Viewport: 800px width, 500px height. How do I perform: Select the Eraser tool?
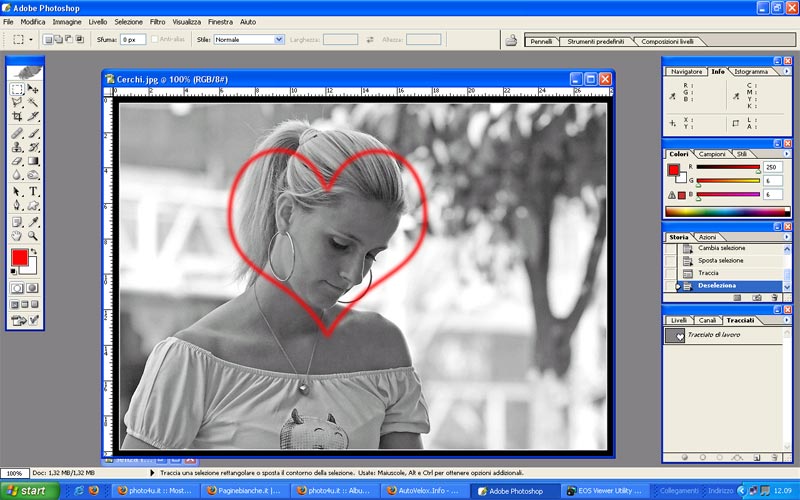pos(17,161)
